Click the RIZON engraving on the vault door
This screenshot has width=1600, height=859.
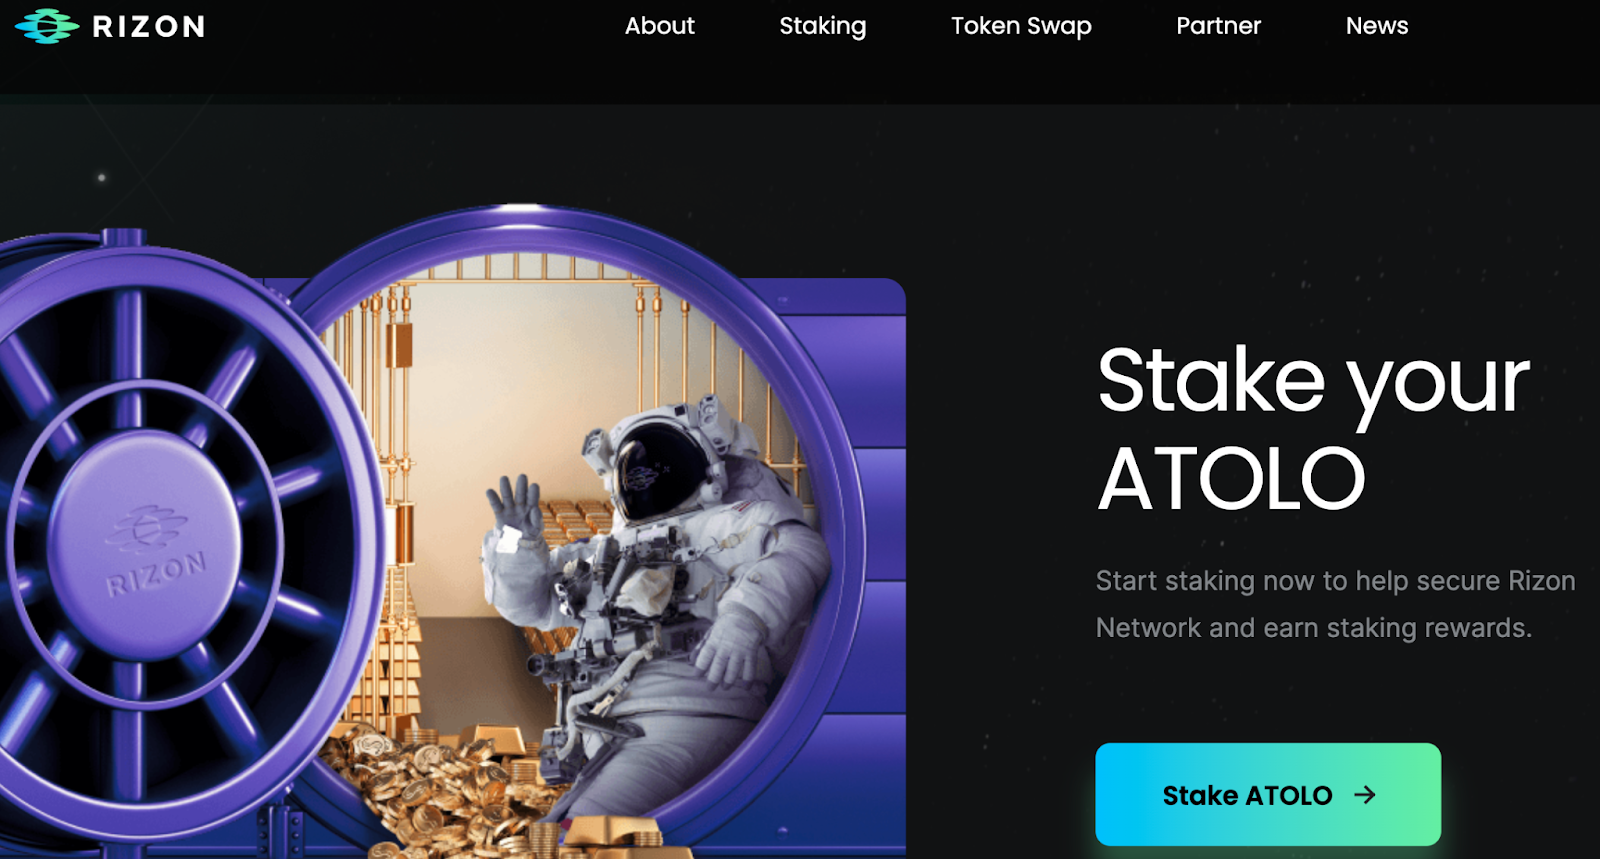[157, 573]
